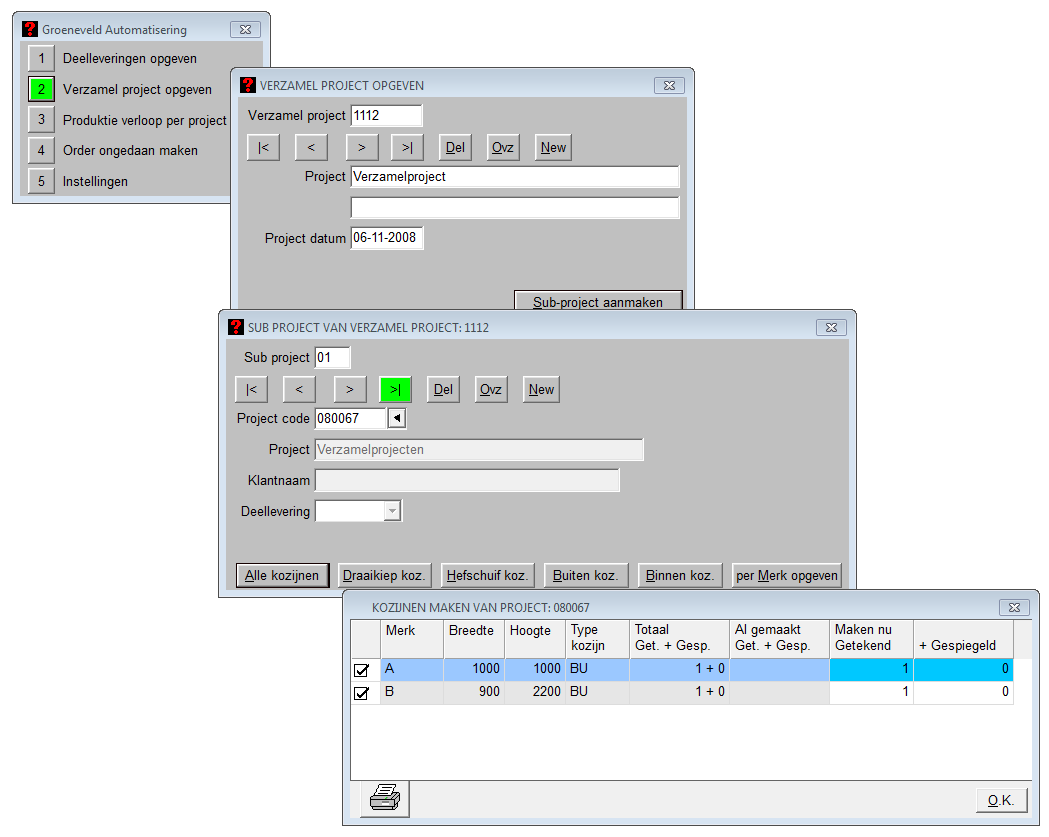Go to first sub project record
Screen dimensions: 1049x837
click(251, 390)
